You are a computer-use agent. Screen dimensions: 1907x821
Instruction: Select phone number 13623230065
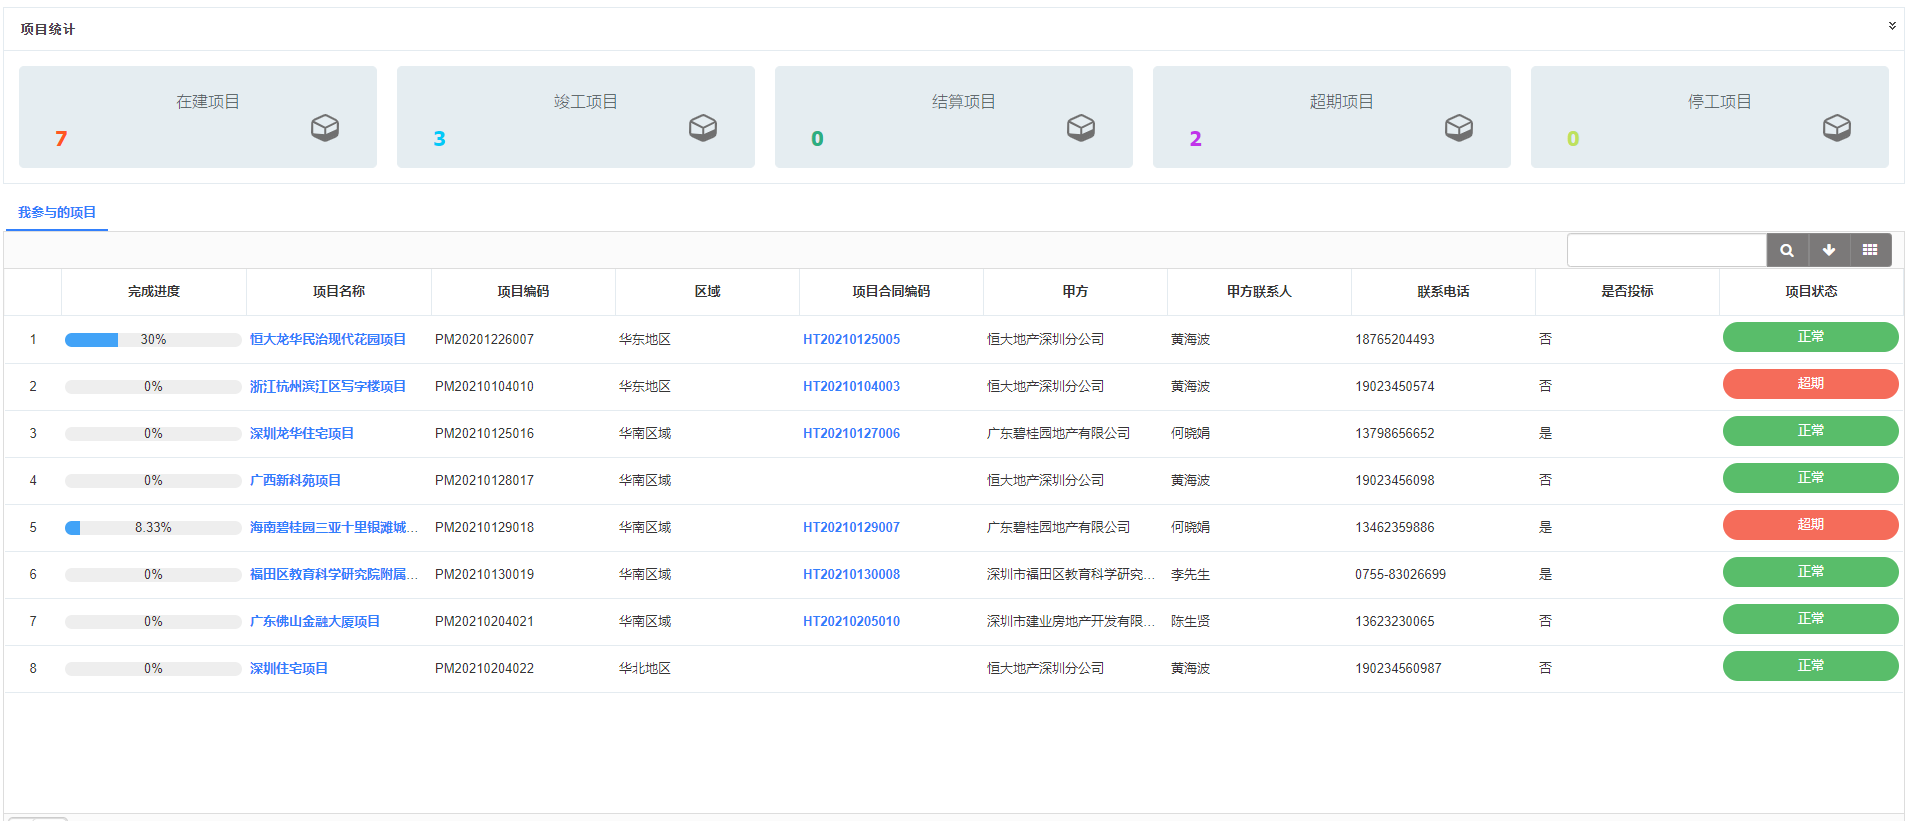click(x=1394, y=621)
